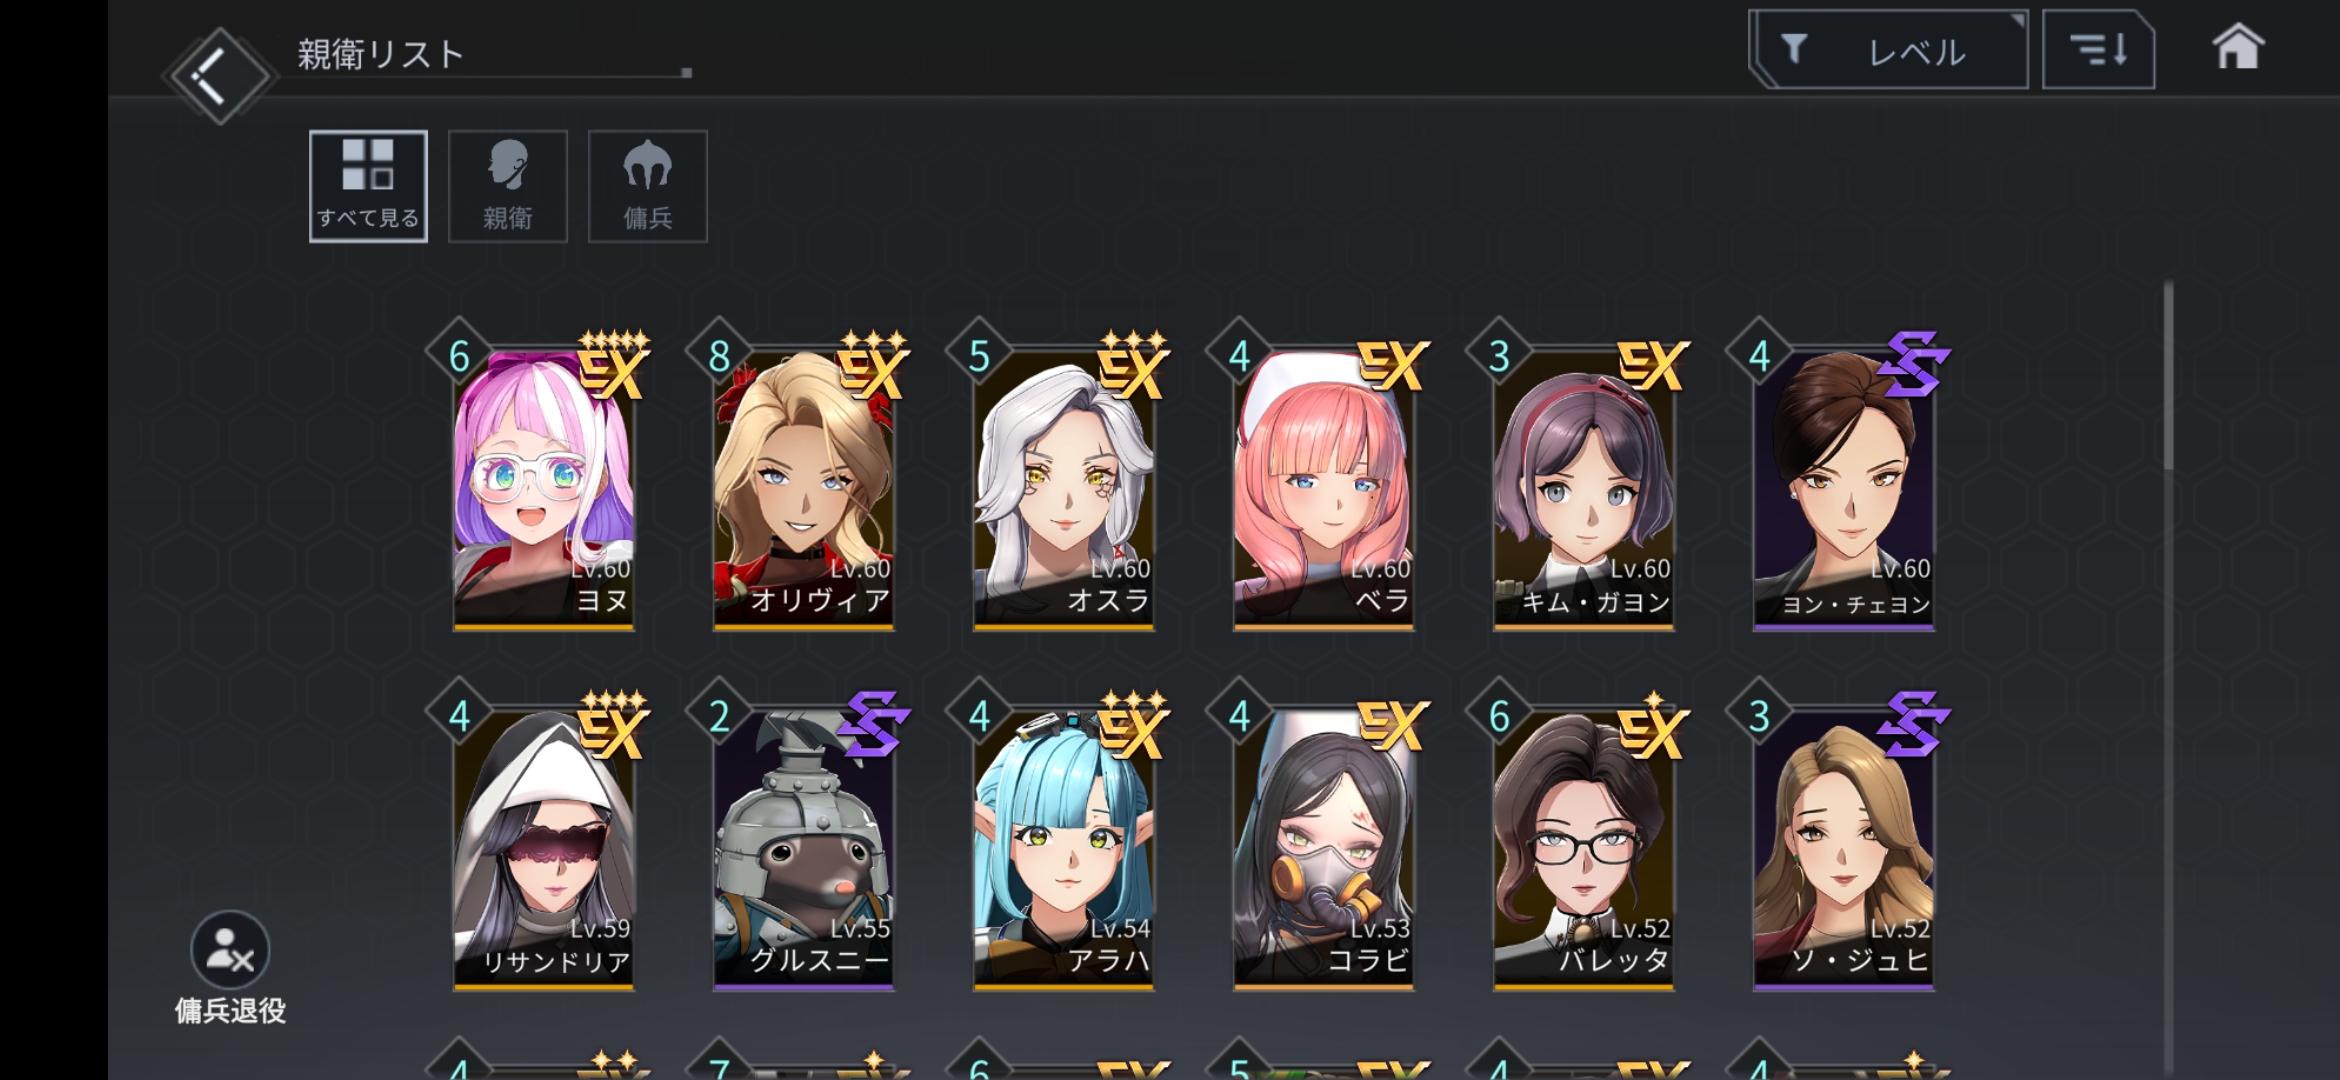Select the すべて見る tab

click(368, 186)
